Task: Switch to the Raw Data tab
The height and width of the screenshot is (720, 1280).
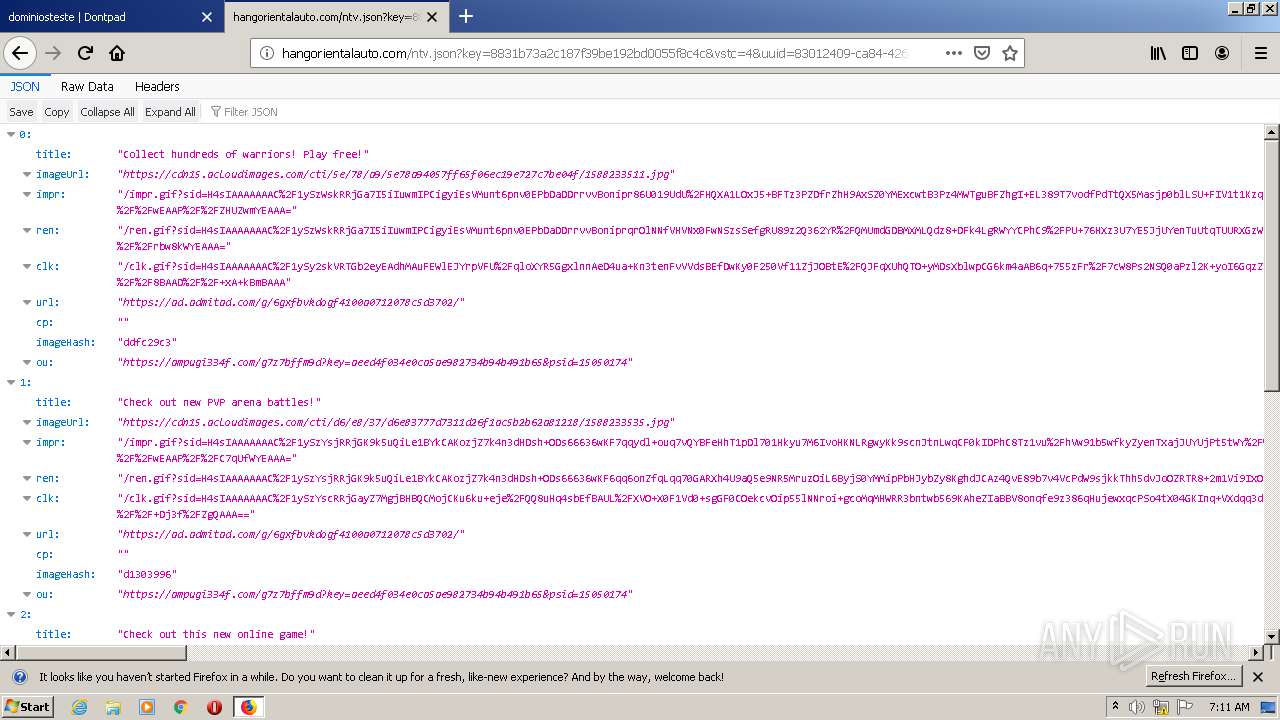Action: point(87,87)
